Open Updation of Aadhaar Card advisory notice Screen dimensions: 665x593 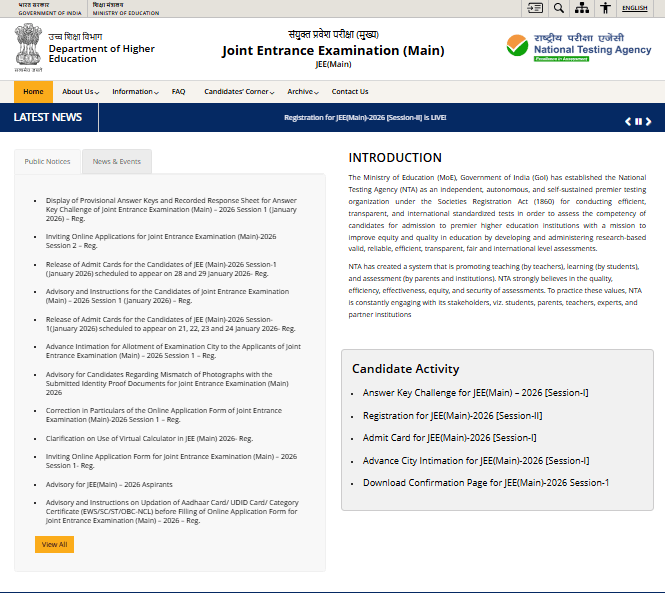[x=172, y=512]
